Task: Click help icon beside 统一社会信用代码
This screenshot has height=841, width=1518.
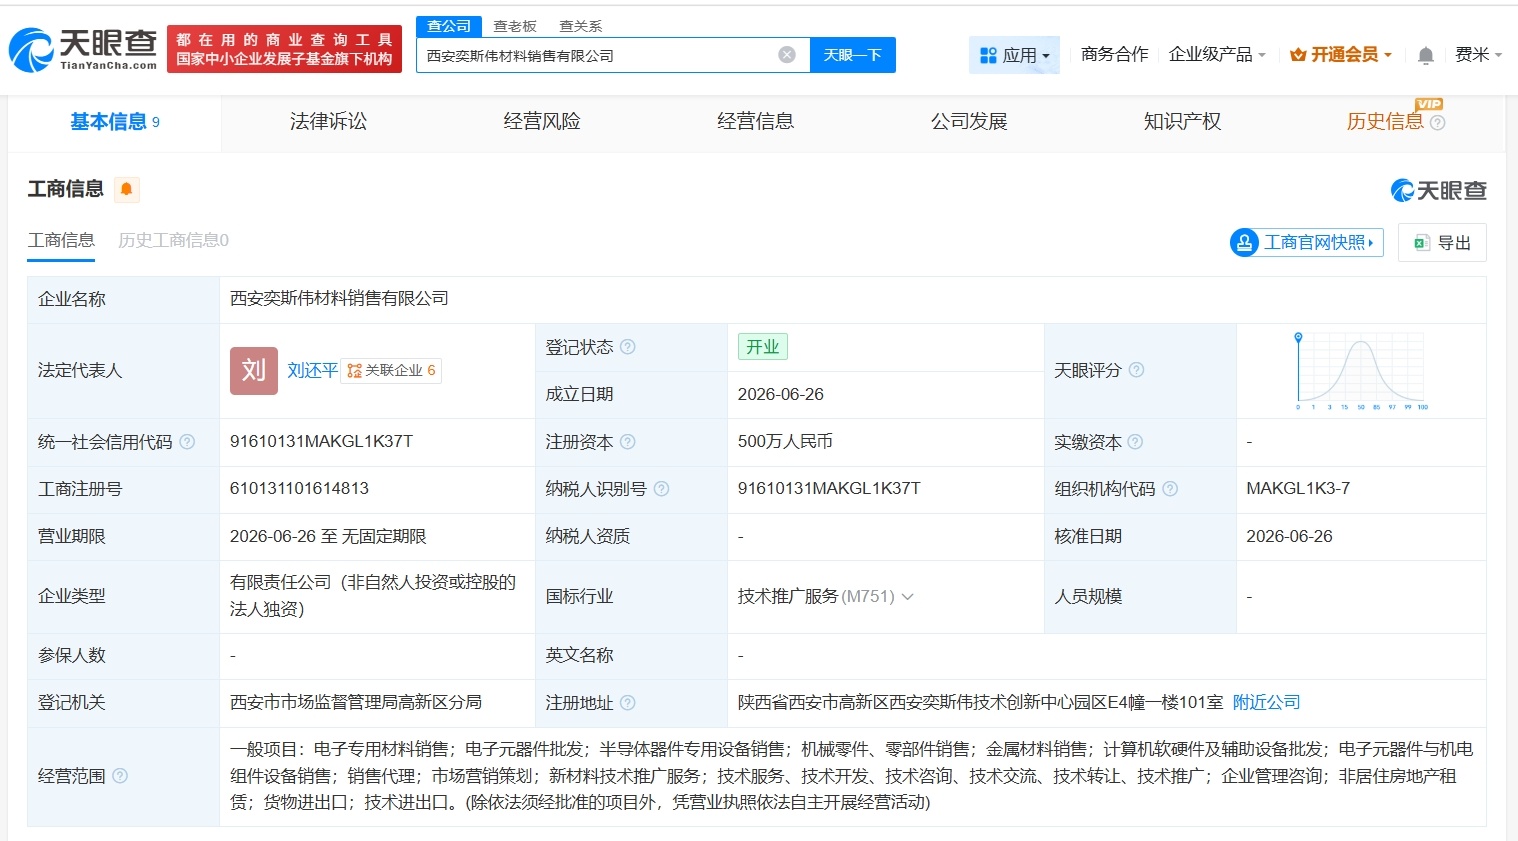Action: point(187,442)
